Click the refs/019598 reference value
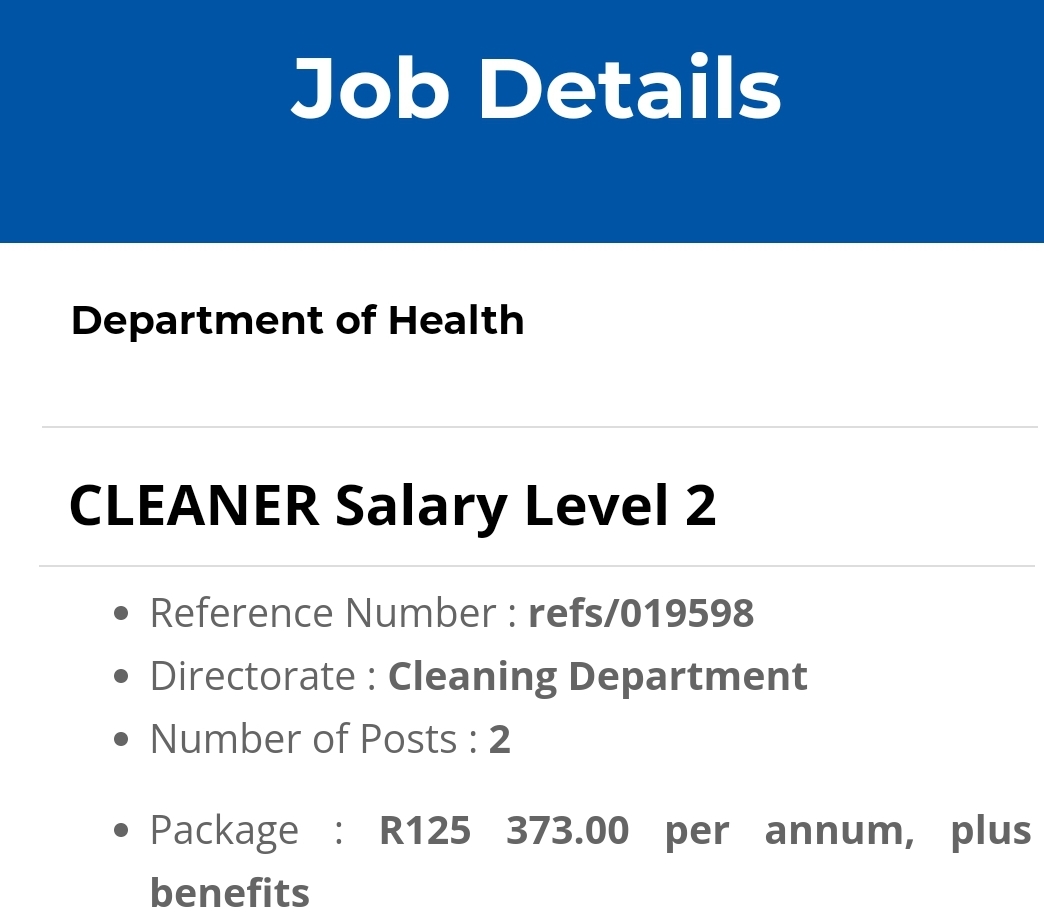The height and width of the screenshot is (917, 1044). tap(640, 613)
